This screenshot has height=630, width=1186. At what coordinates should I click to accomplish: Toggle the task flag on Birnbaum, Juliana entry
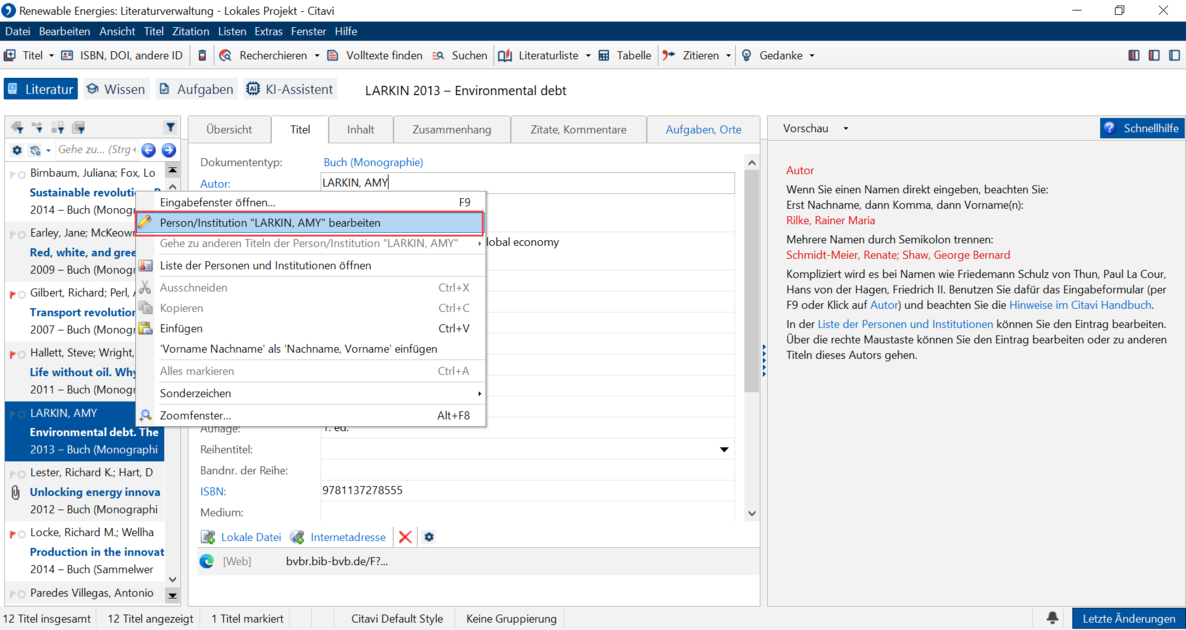pyautogui.click(x=13, y=174)
